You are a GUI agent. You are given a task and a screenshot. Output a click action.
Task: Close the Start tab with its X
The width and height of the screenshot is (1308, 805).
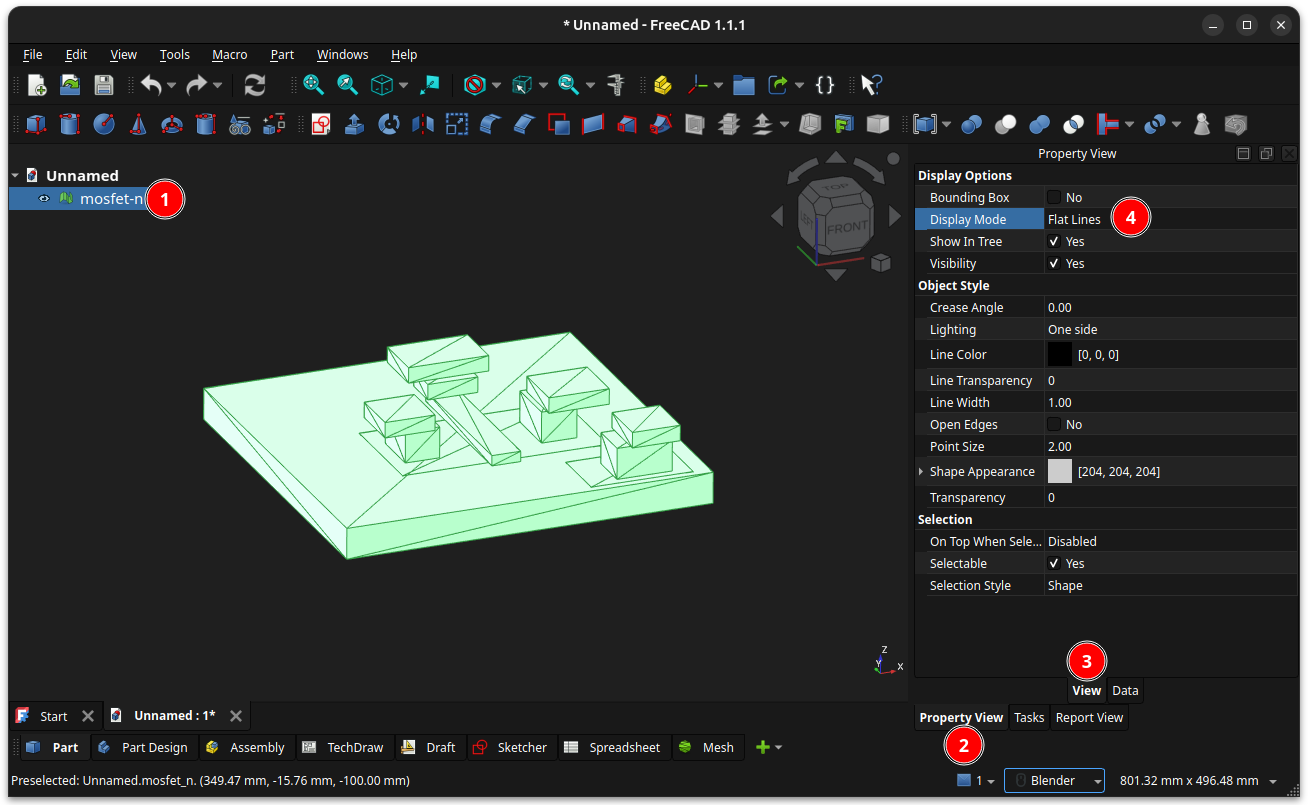(x=88, y=716)
